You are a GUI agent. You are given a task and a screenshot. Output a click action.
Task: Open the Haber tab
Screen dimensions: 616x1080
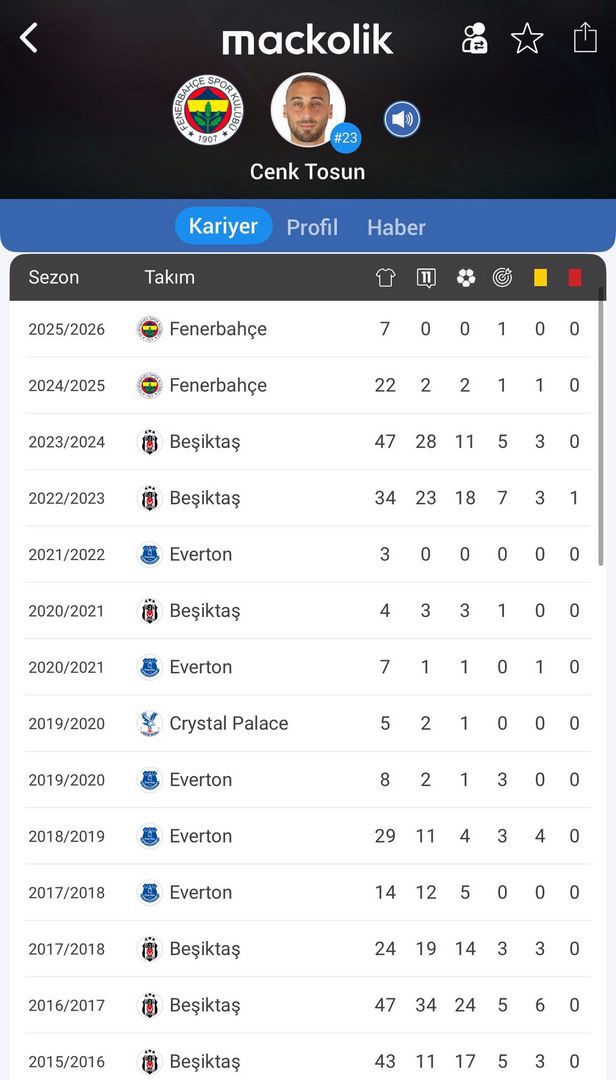pos(396,227)
